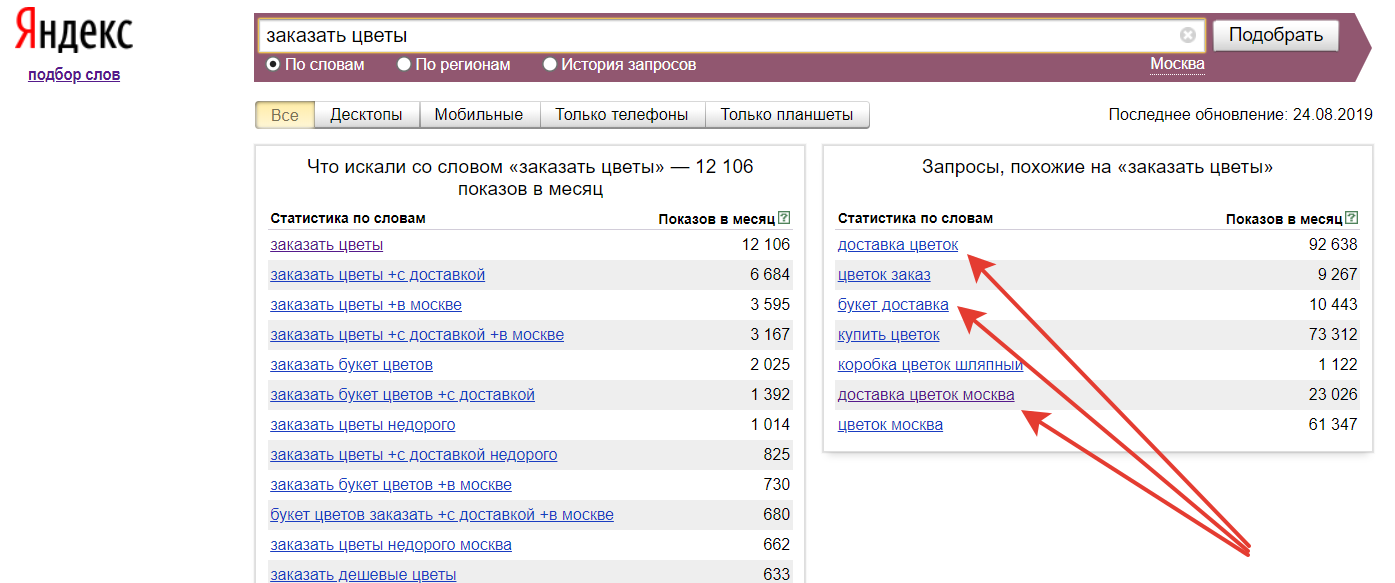Select the 'По регионам' radio option
Image resolution: width=1395 pixels, height=583 pixels.
coord(404,65)
